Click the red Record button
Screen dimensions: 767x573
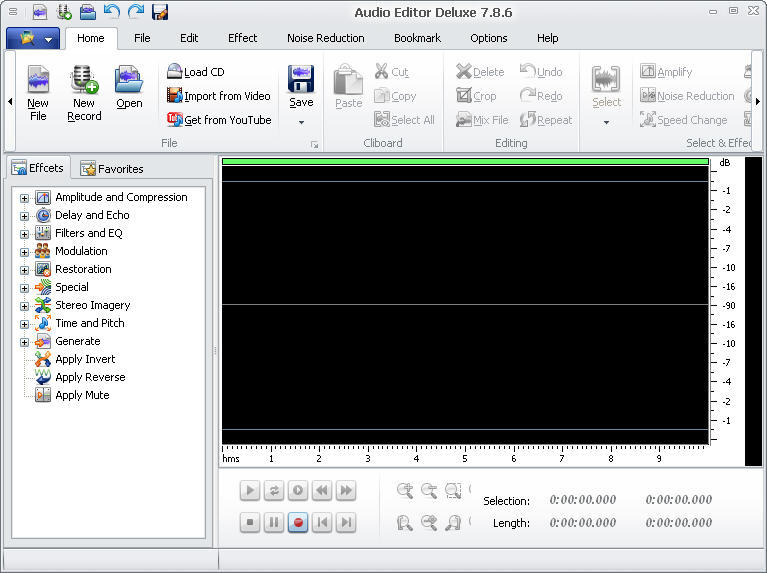pos(298,523)
